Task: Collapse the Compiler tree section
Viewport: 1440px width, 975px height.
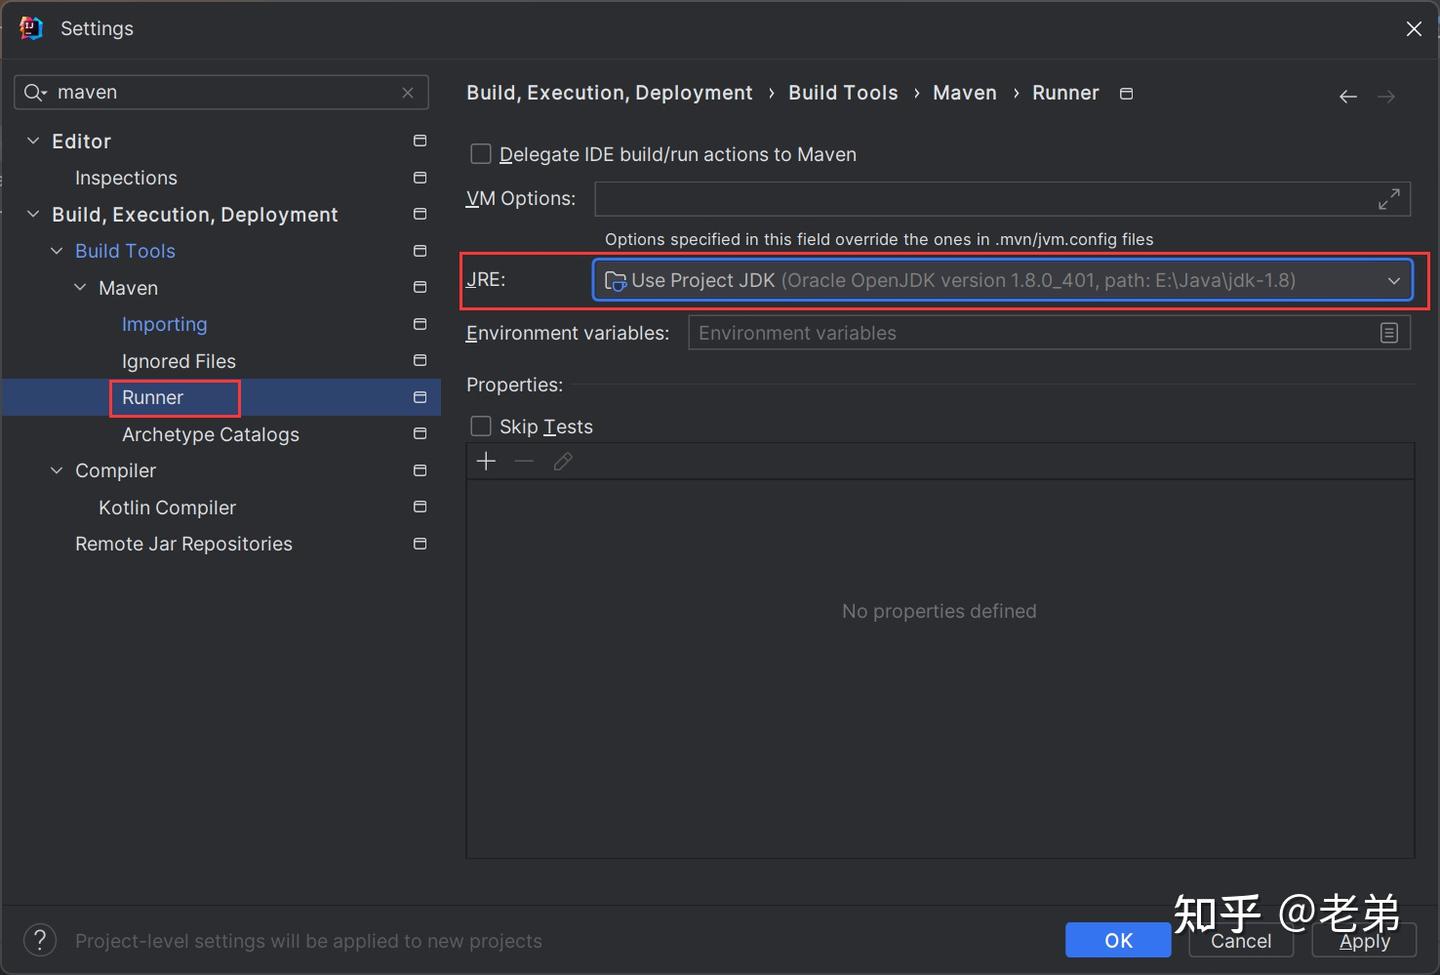Action: click(57, 471)
